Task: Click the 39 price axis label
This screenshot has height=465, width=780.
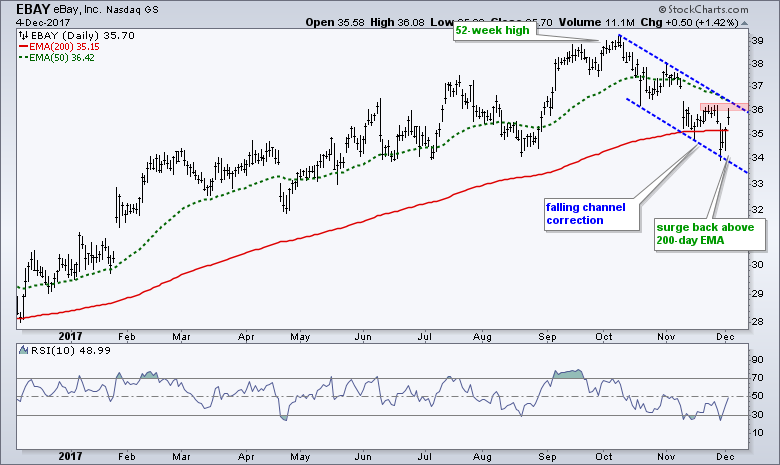Action: 757,41
